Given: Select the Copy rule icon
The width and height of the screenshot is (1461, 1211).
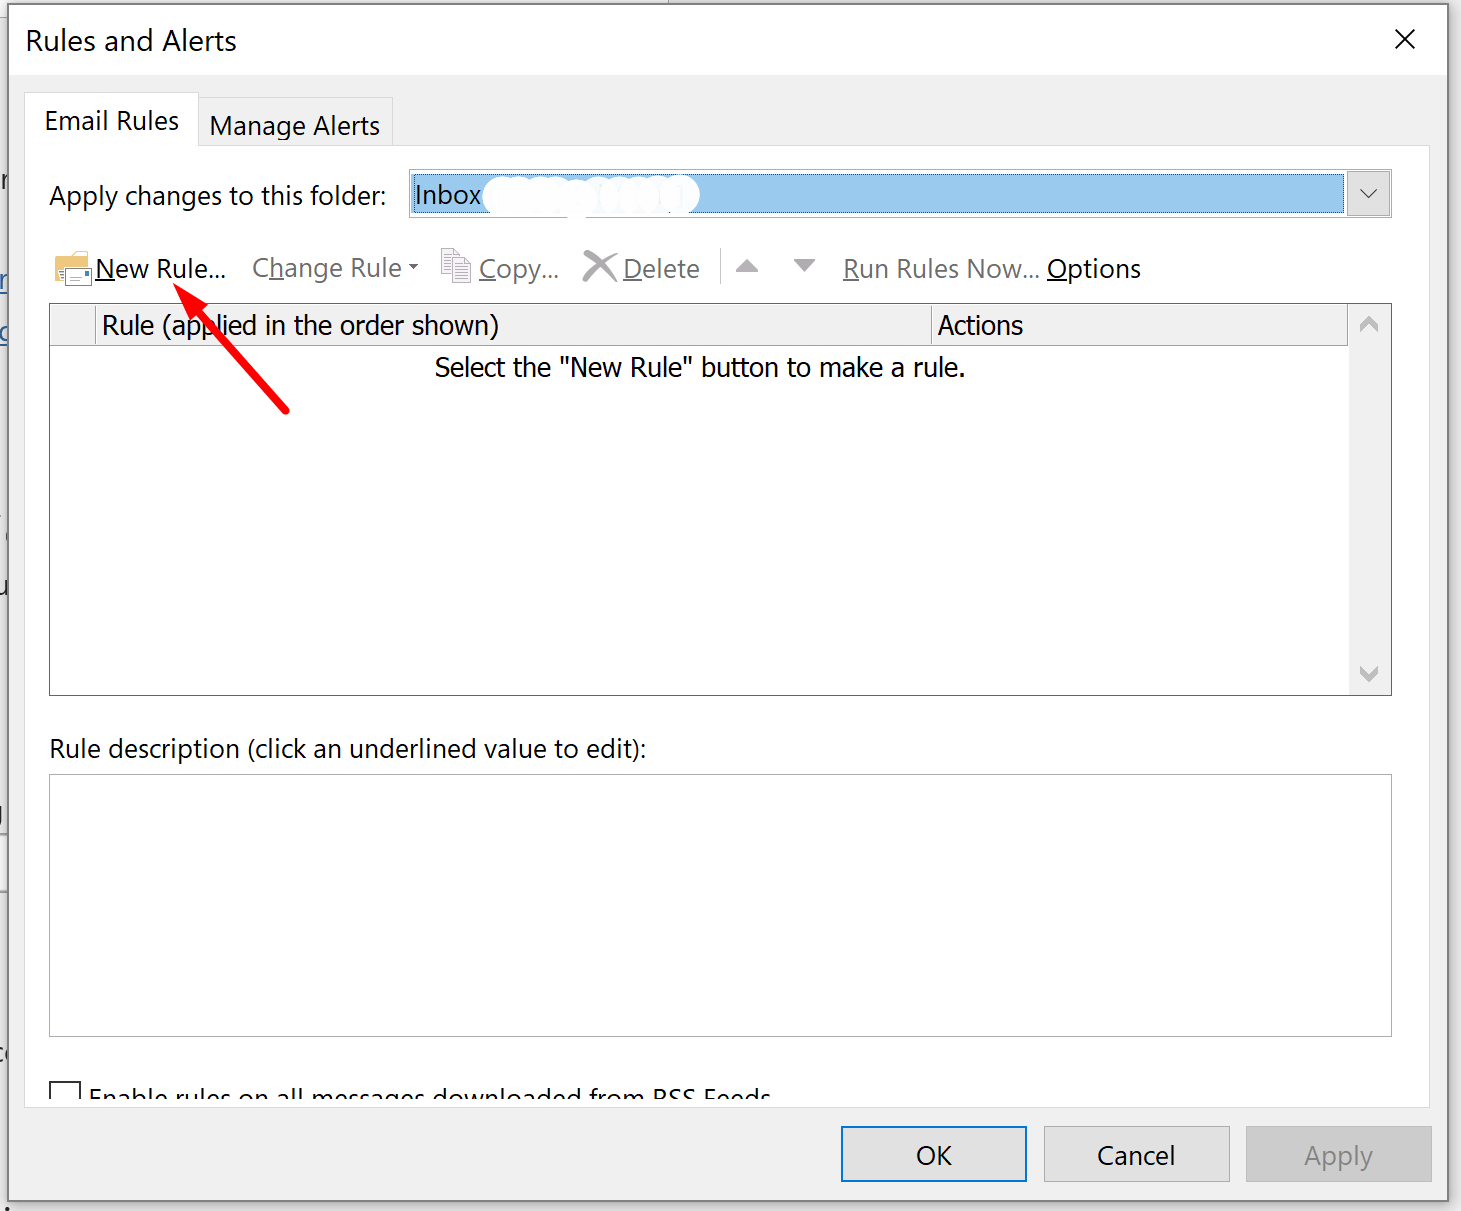Looking at the screenshot, I should (456, 266).
